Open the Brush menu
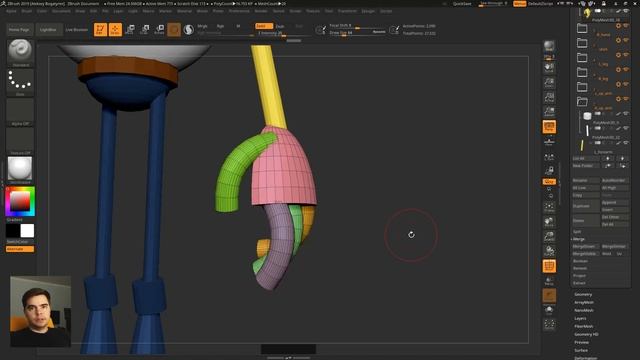640x360 pixels. pos(27,11)
